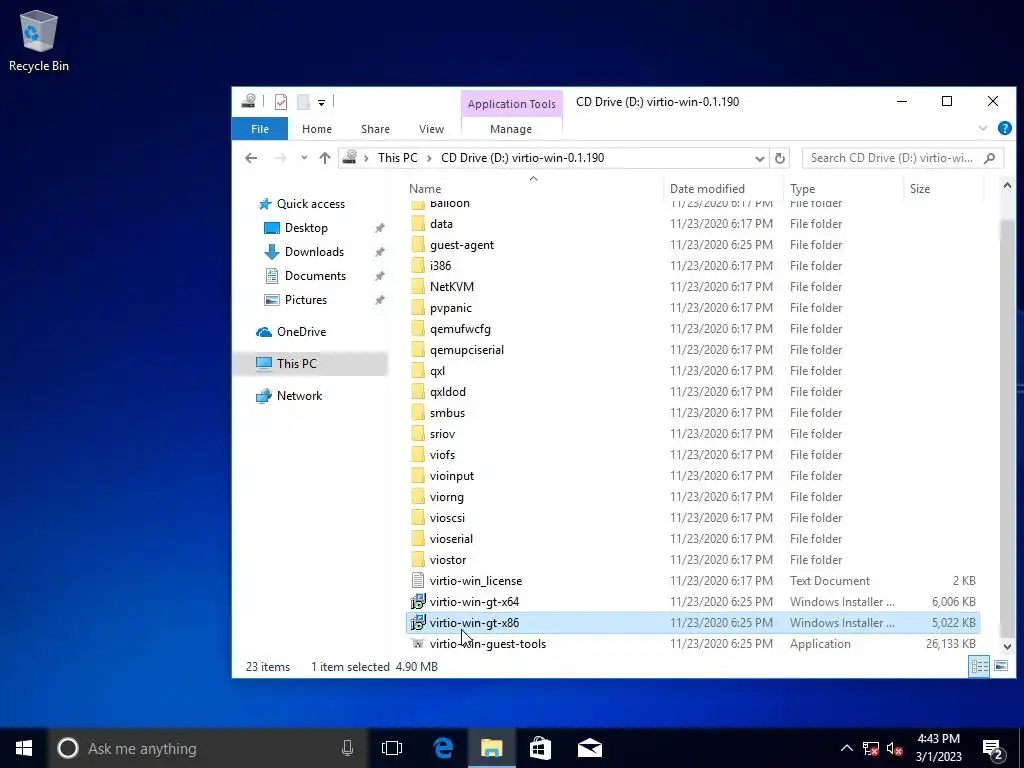
Task: Select Network in the navigation pane
Action: (x=299, y=396)
